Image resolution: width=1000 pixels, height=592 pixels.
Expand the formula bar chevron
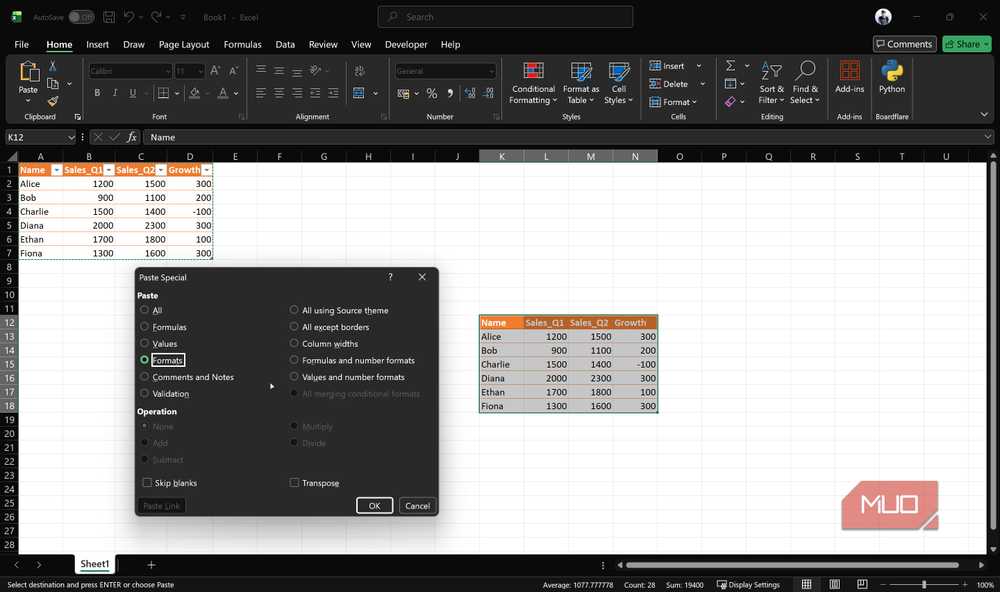987,137
